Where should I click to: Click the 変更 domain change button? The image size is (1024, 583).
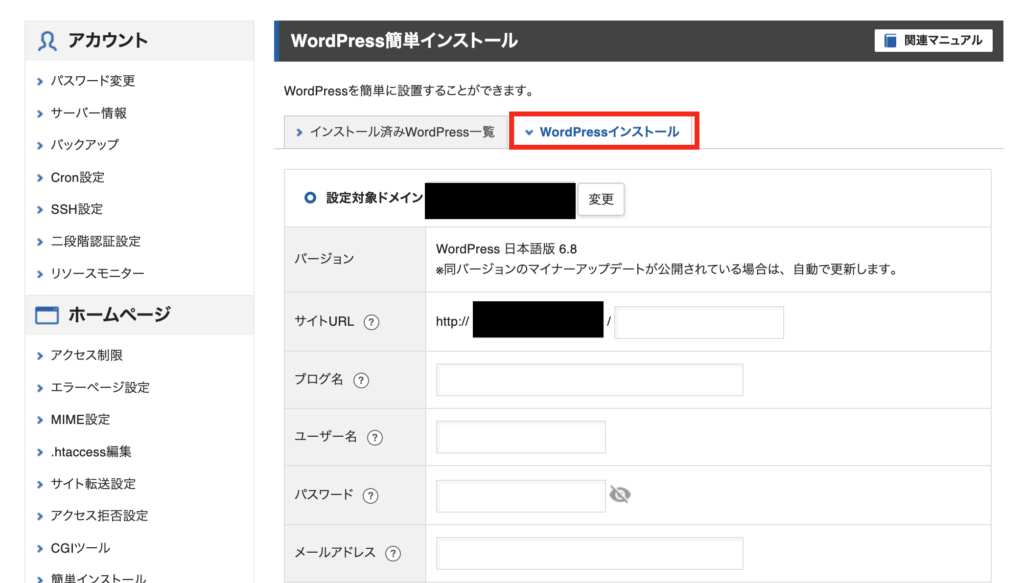(601, 199)
